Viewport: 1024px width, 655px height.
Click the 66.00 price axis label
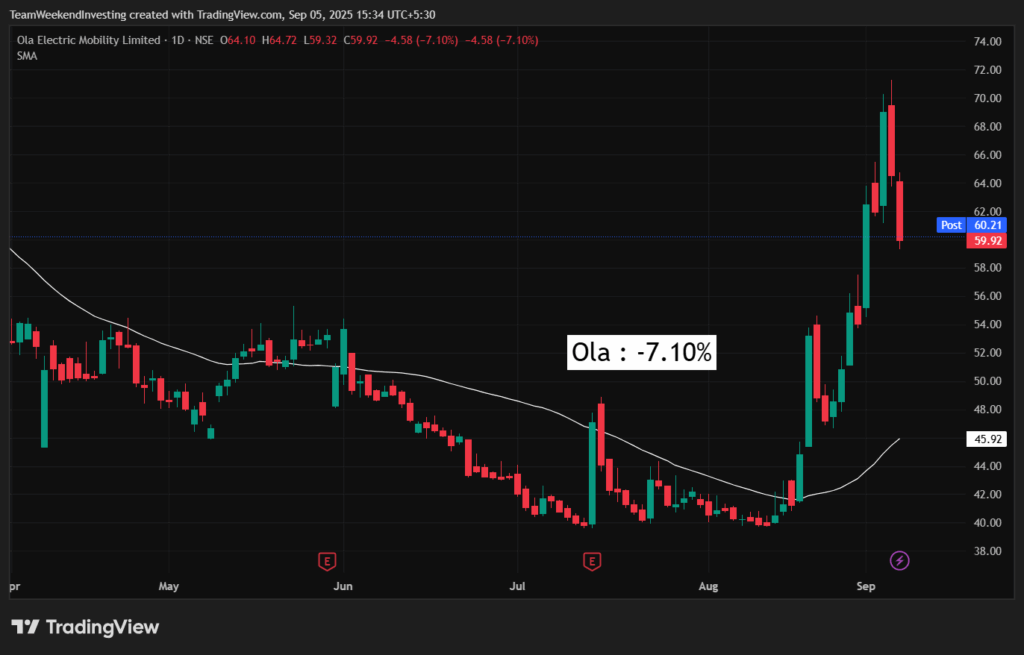pyautogui.click(x=987, y=155)
